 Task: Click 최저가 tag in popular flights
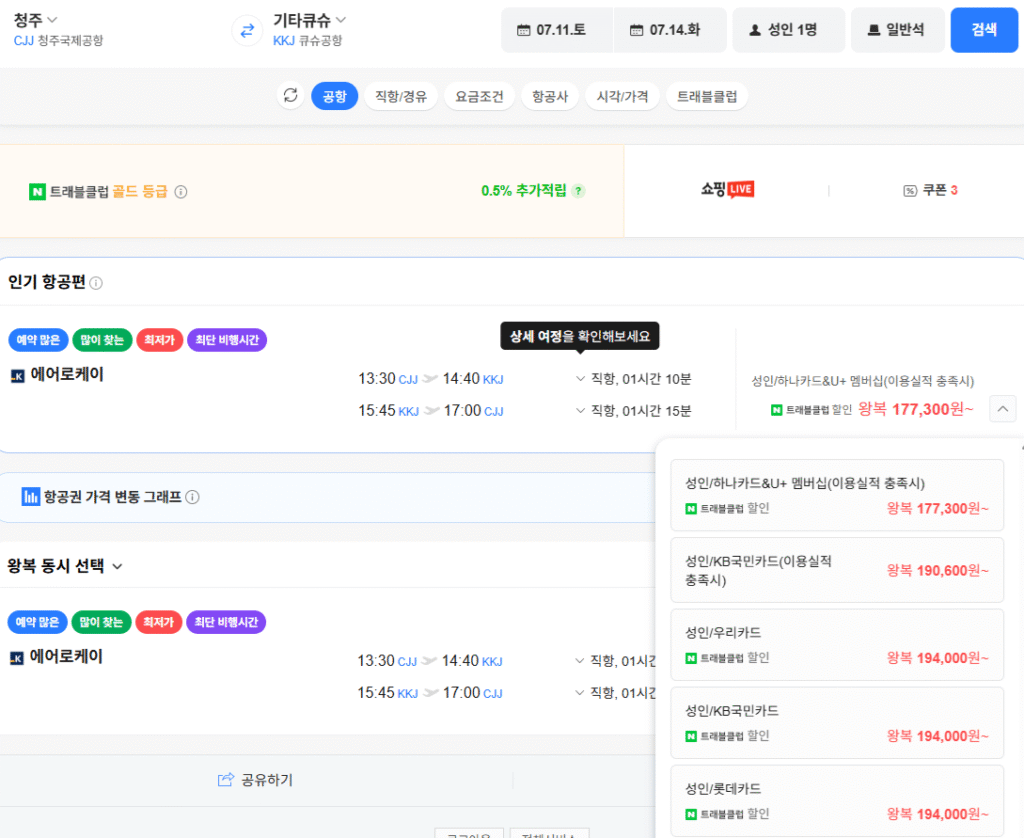click(x=159, y=340)
